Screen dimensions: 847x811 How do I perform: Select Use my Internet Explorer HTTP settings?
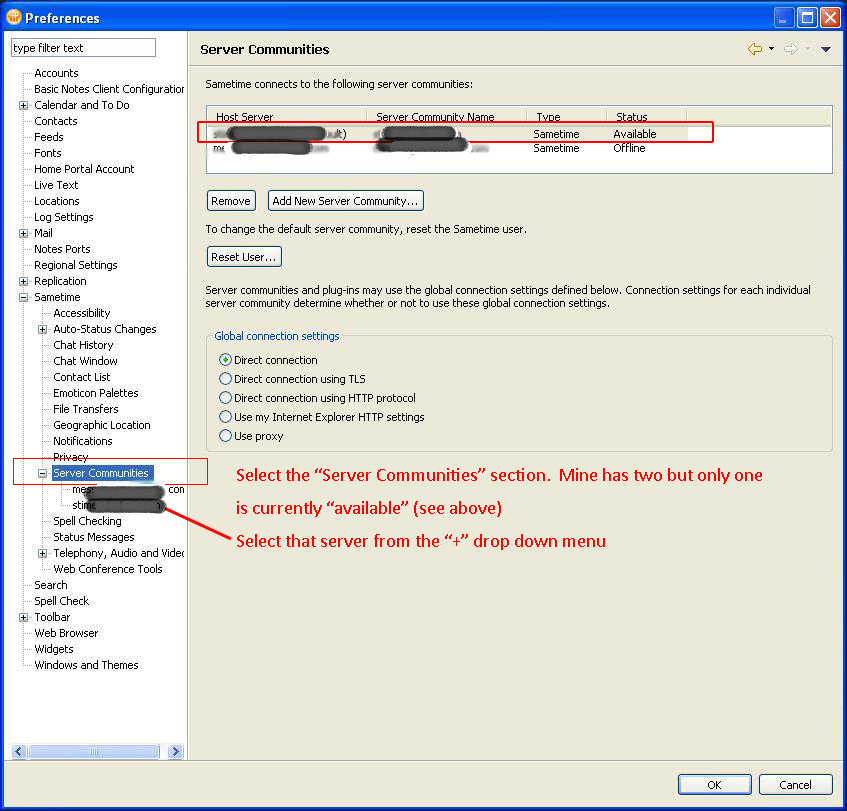point(225,417)
